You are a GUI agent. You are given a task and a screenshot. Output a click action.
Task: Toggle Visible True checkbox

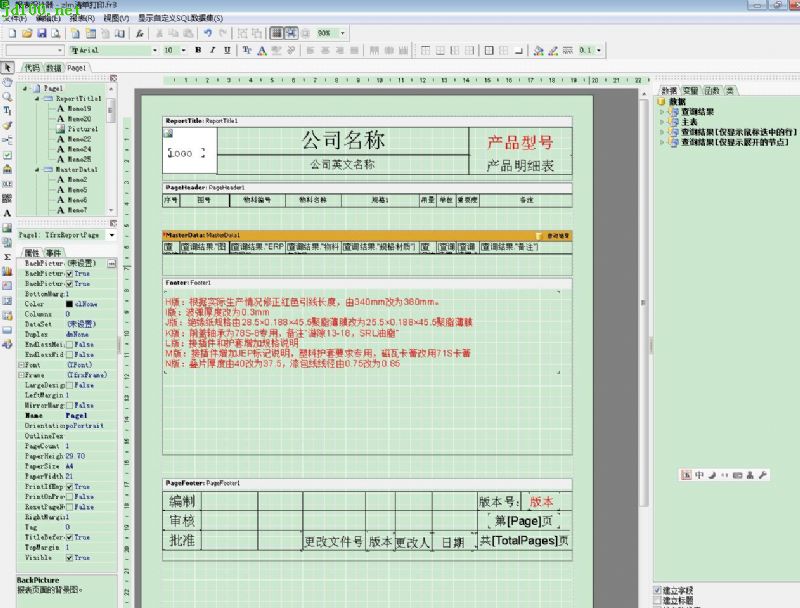click(x=69, y=558)
